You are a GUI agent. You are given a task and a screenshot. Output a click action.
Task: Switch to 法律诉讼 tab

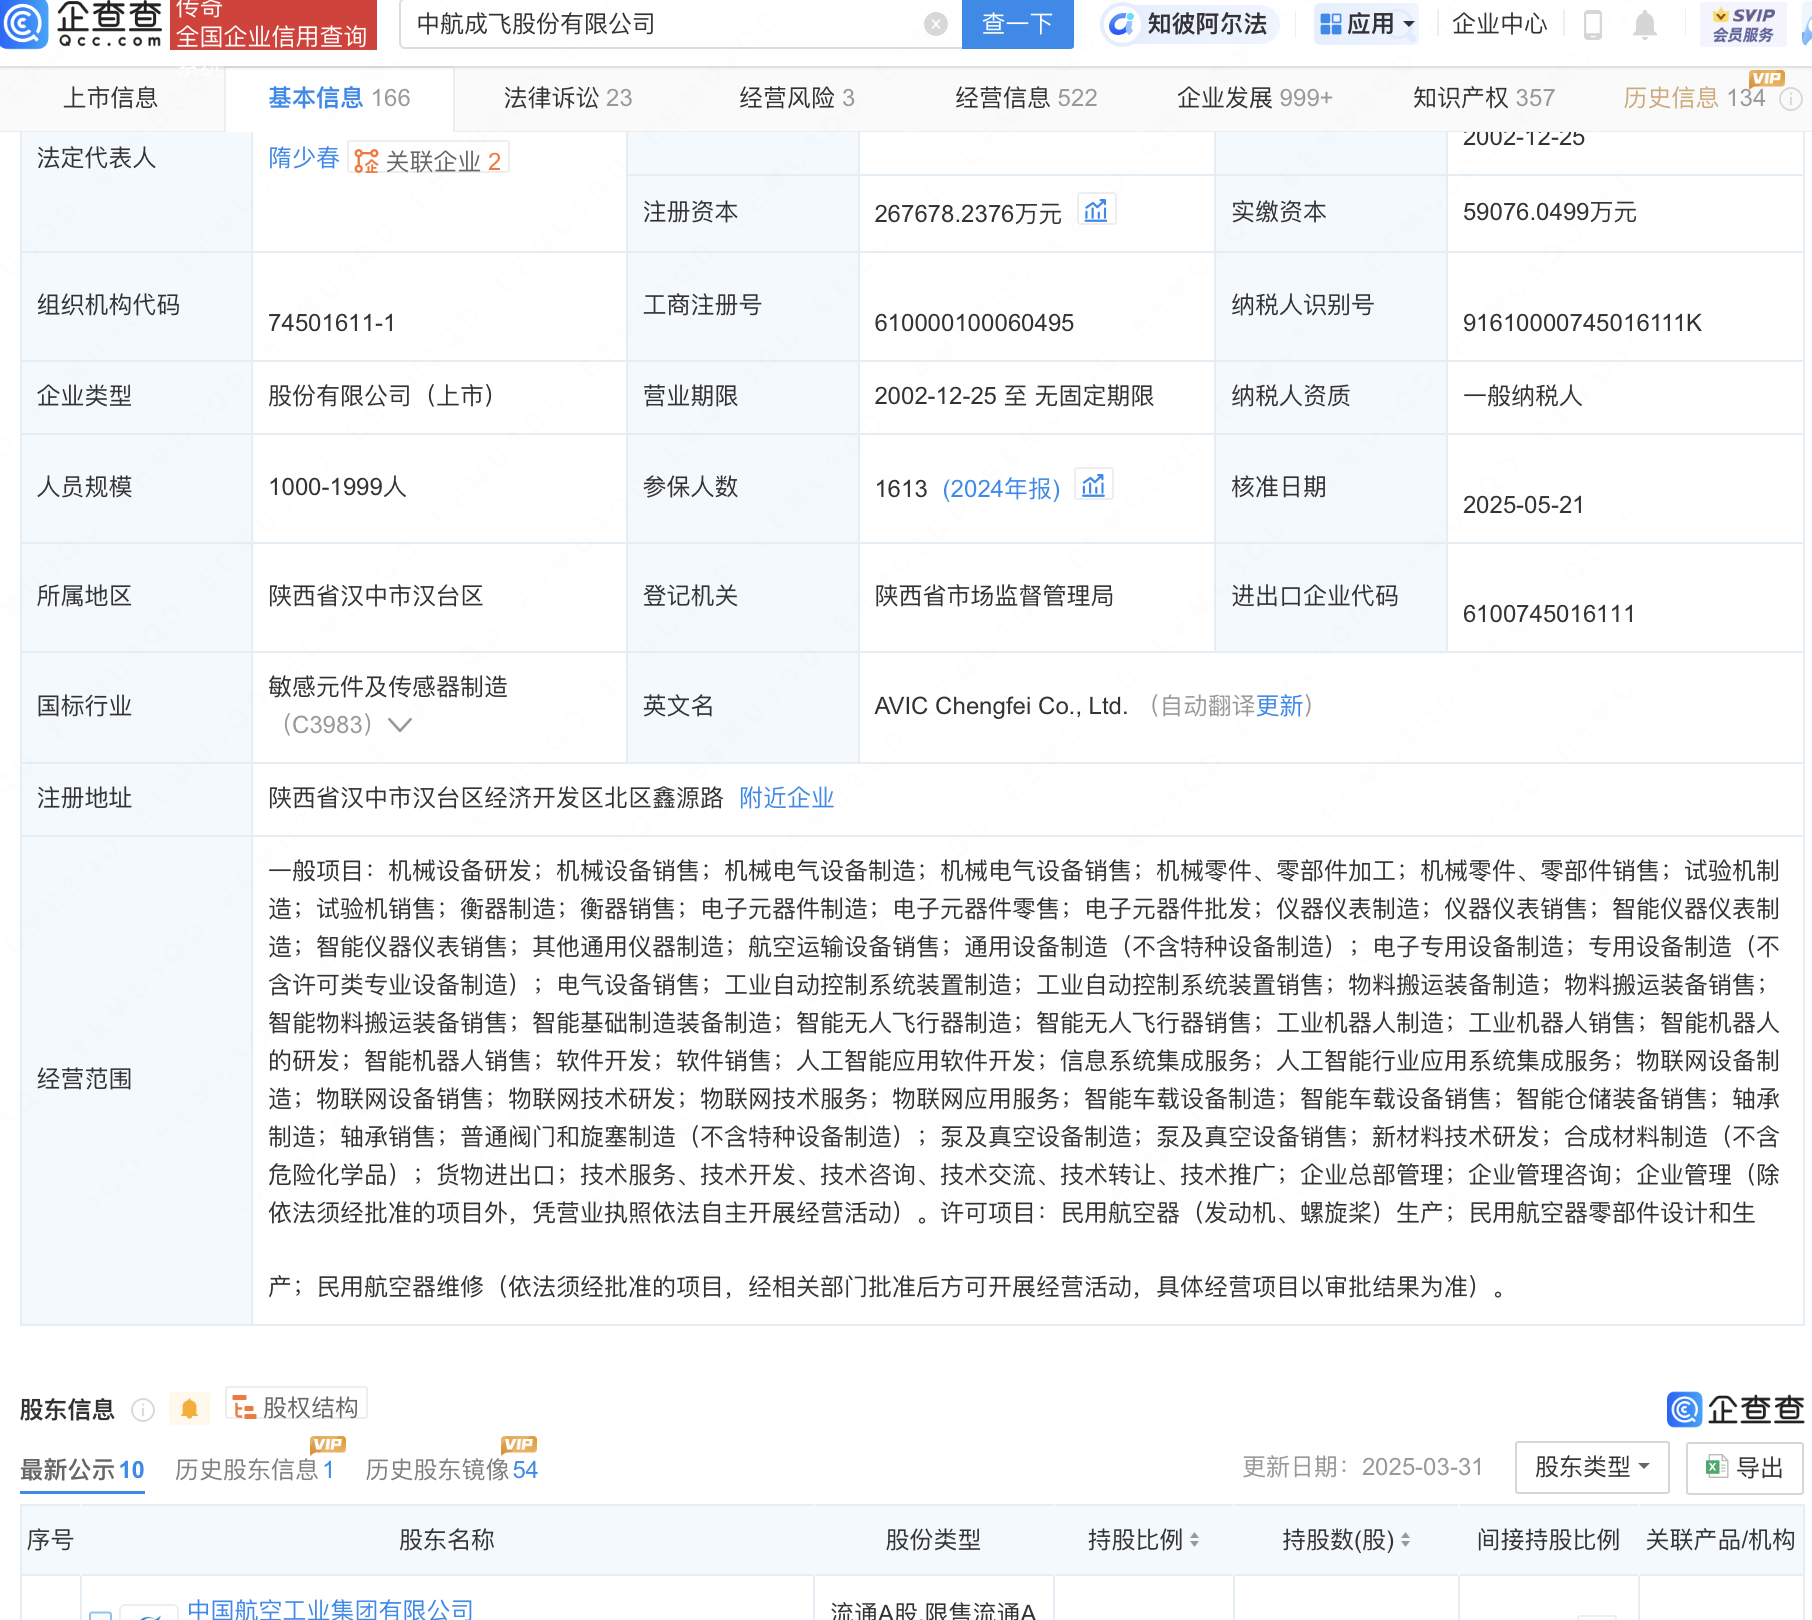[x=567, y=98]
